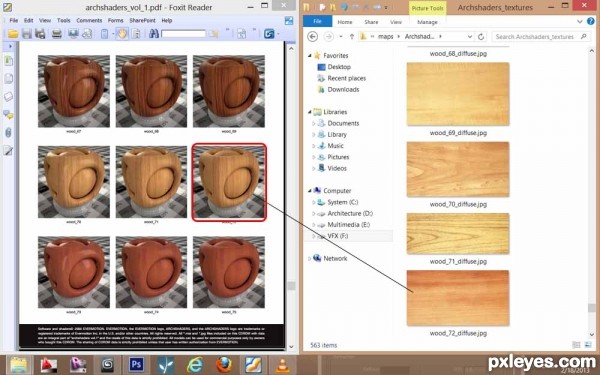The width and height of the screenshot is (600, 375).
Task: Expand the Foxit navigation panel arrow
Action: 10,46
